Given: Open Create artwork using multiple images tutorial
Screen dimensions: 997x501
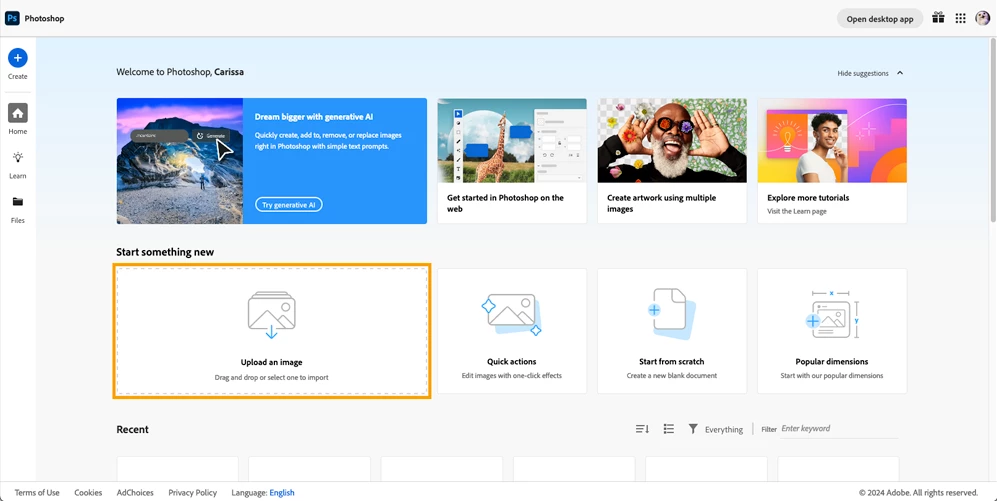Looking at the screenshot, I should (672, 161).
